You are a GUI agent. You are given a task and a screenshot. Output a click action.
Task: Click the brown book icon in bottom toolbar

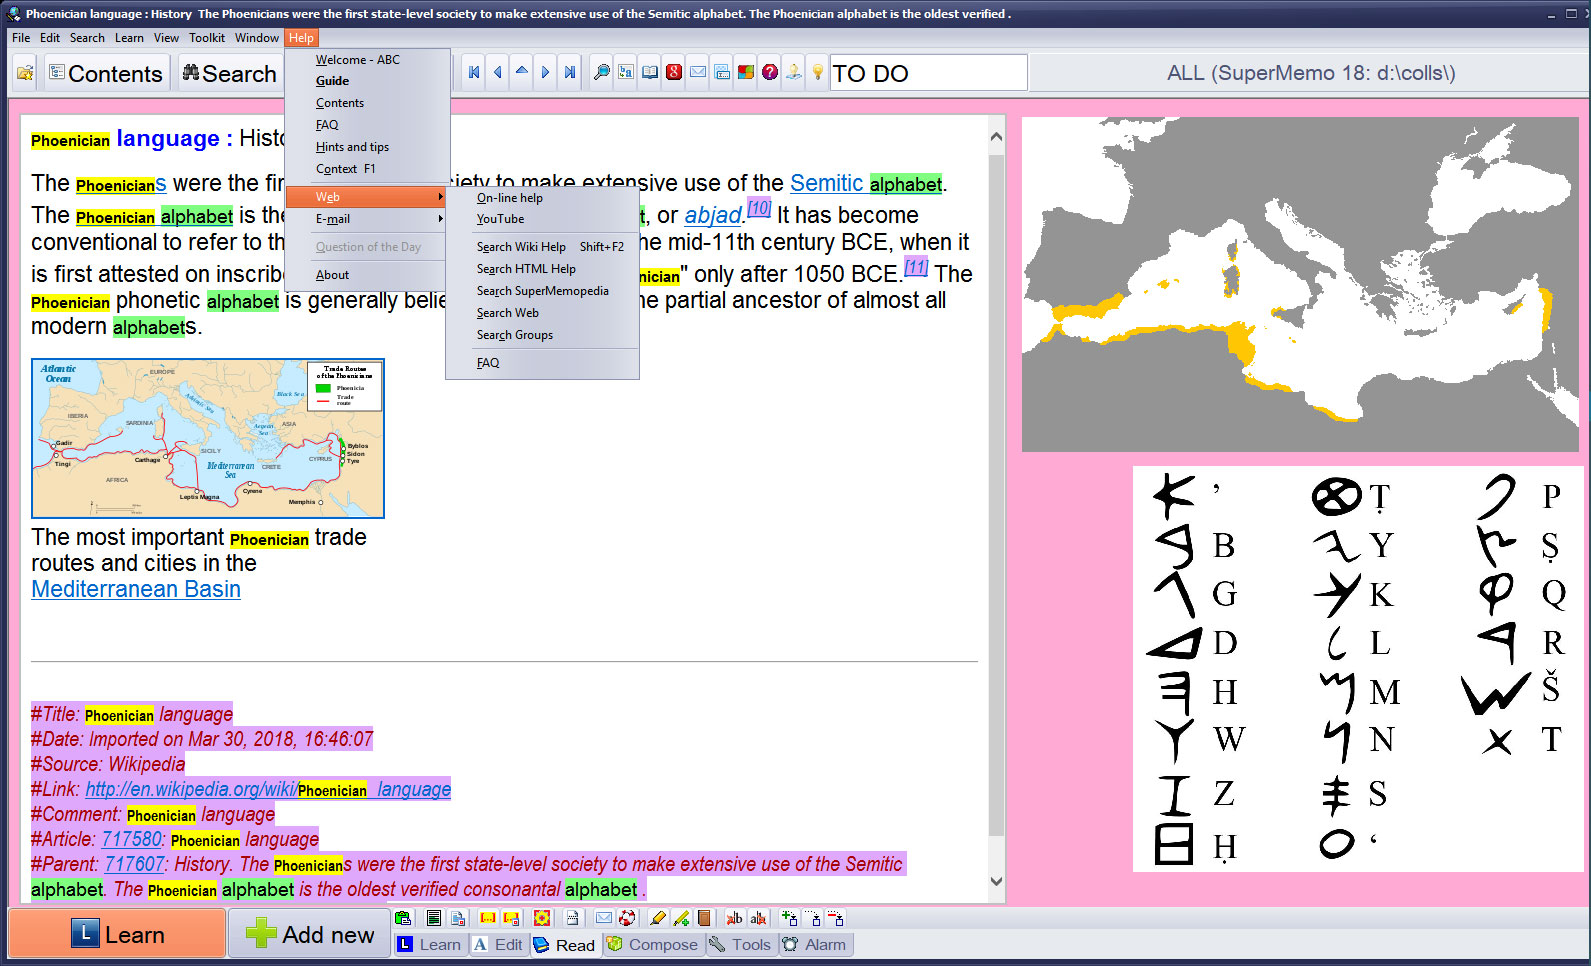coord(704,918)
